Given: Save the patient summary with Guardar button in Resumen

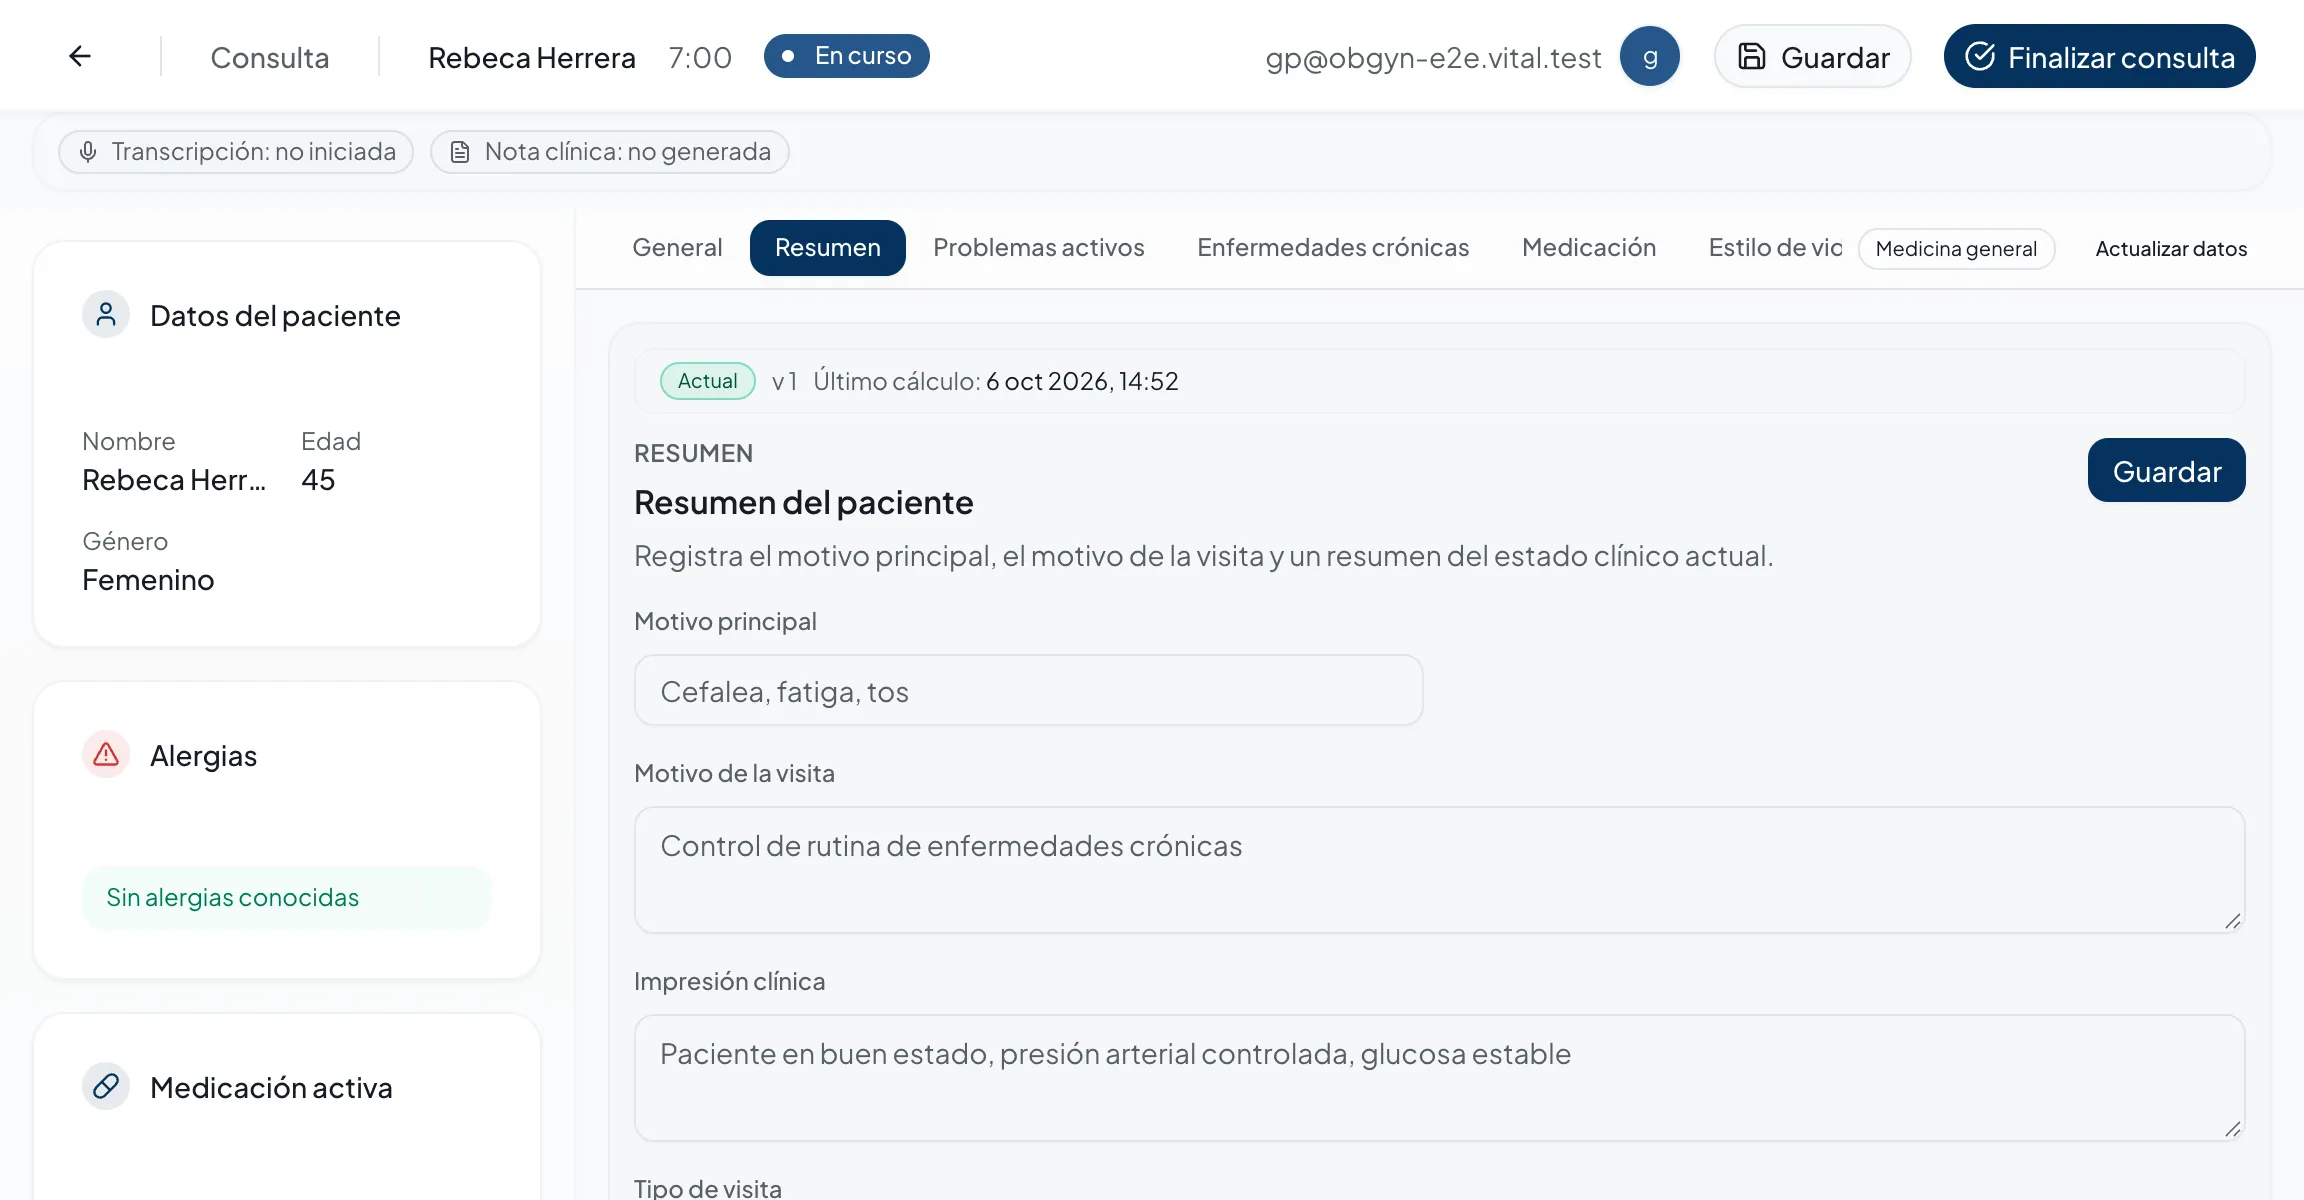Looking at the screenshot, I should (2166, 470).
